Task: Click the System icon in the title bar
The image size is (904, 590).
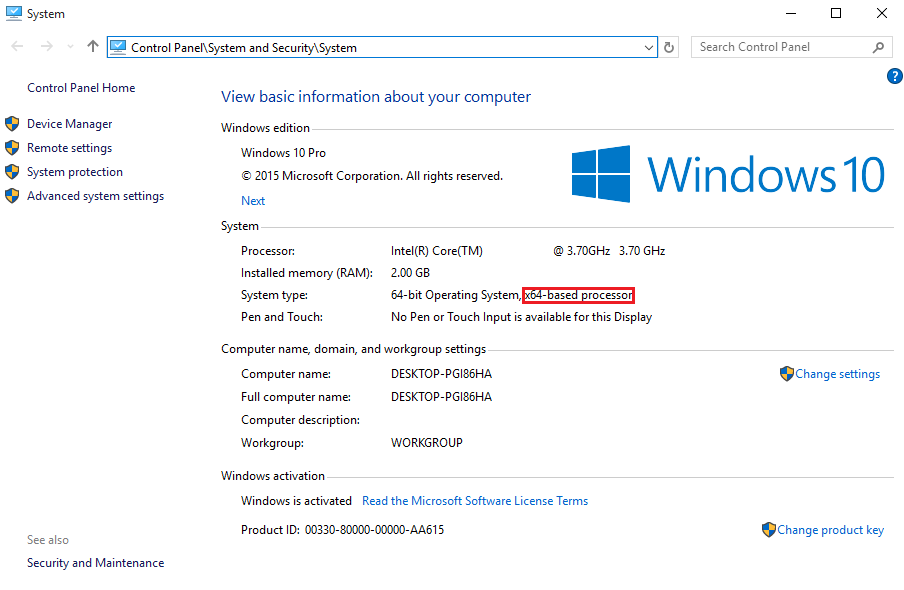Action: pyautogui.click(x=13, y=13)
